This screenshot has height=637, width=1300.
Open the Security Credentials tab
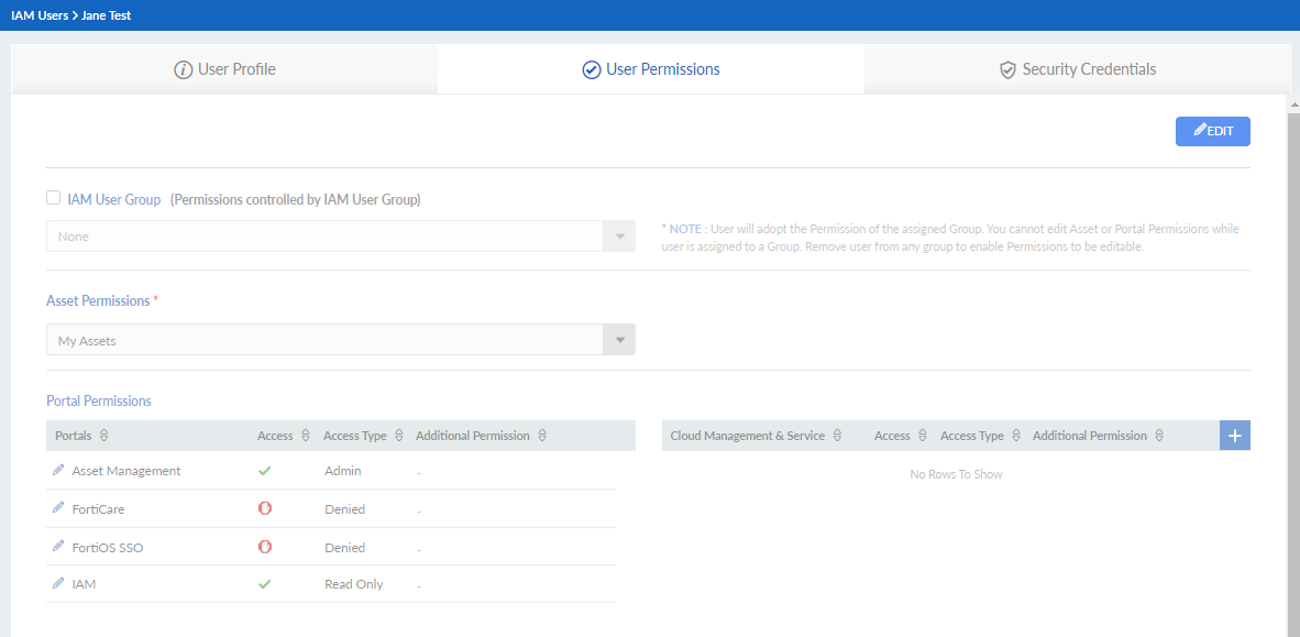(x=1077, y=70)
